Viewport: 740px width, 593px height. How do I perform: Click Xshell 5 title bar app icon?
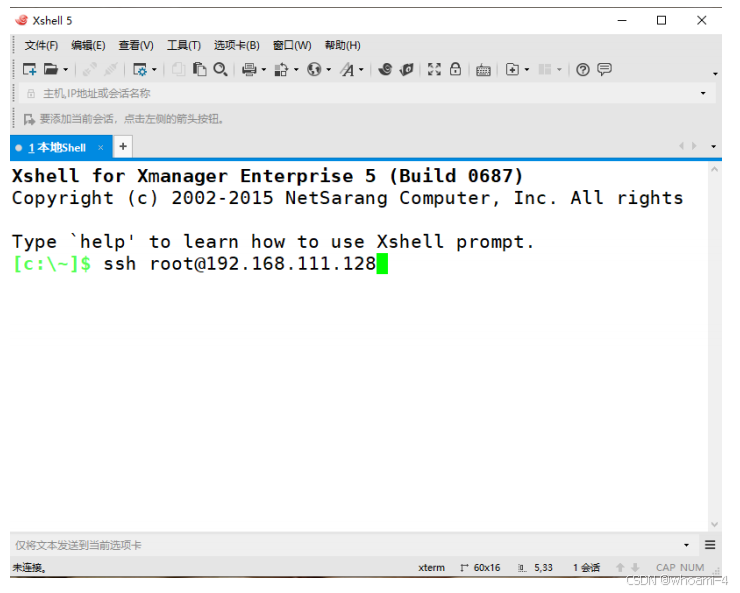21,20
